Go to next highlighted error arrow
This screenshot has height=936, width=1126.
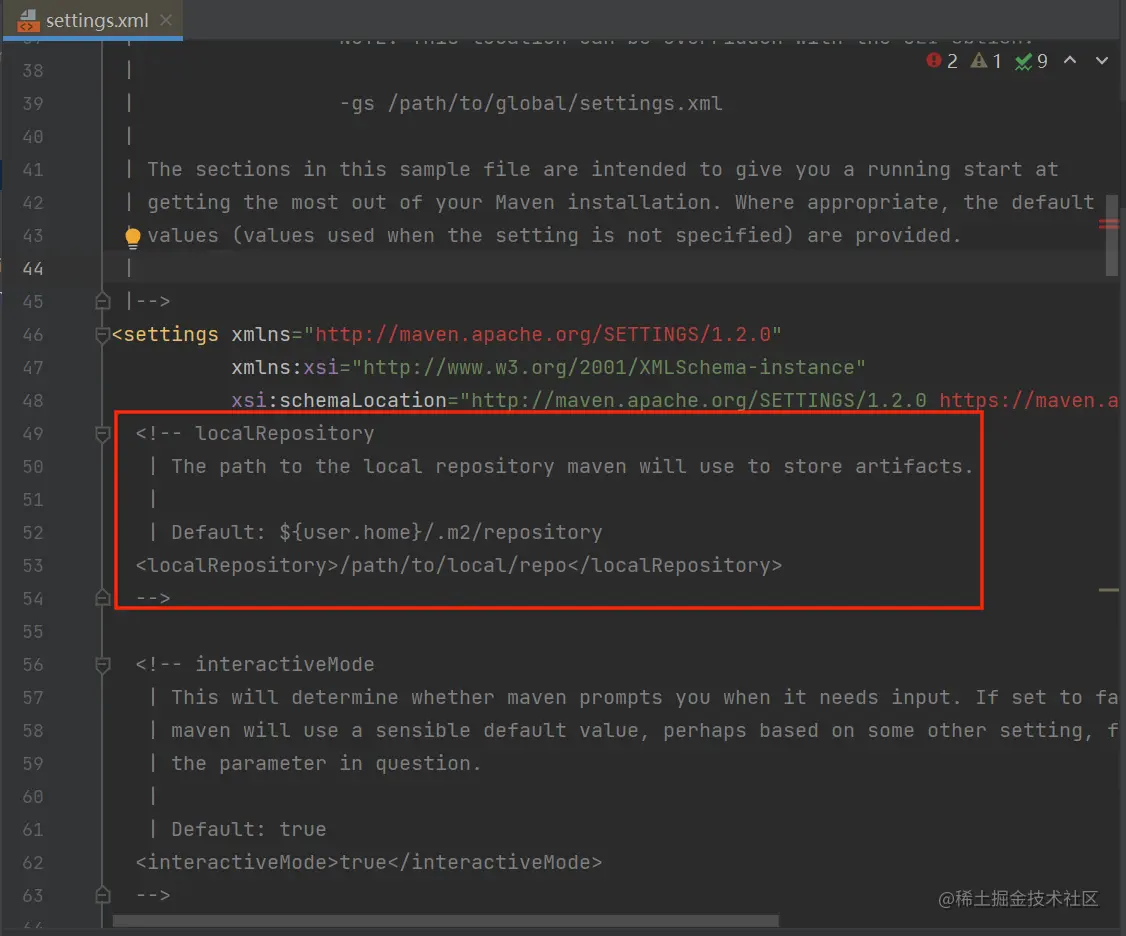click(1102, 61)
